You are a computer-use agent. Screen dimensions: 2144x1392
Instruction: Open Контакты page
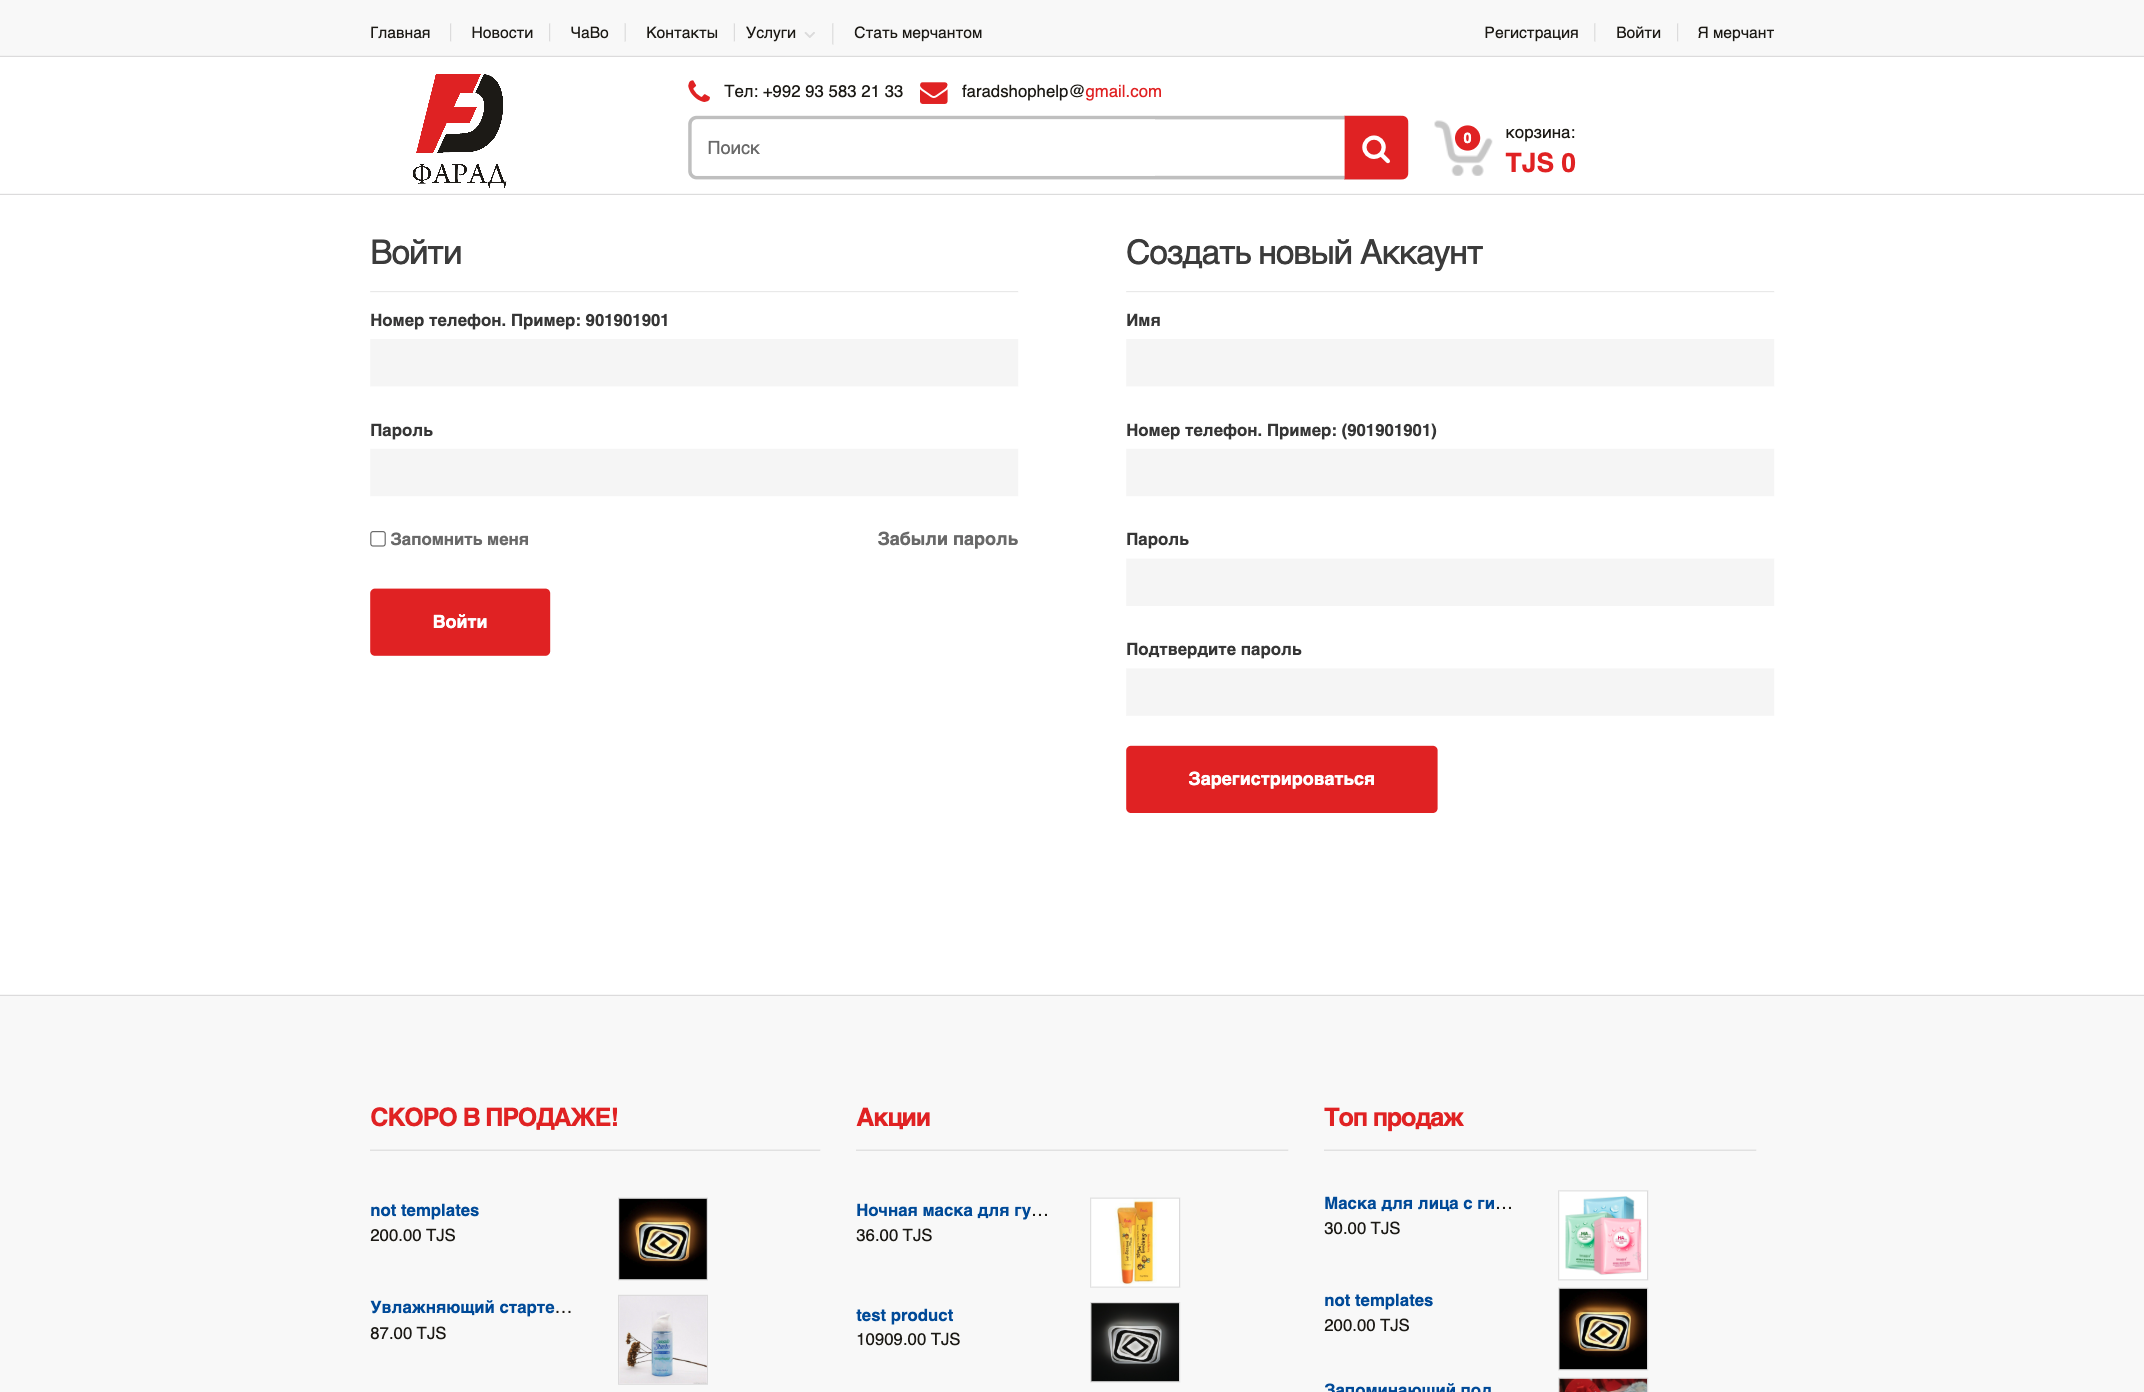click(682, 33)
